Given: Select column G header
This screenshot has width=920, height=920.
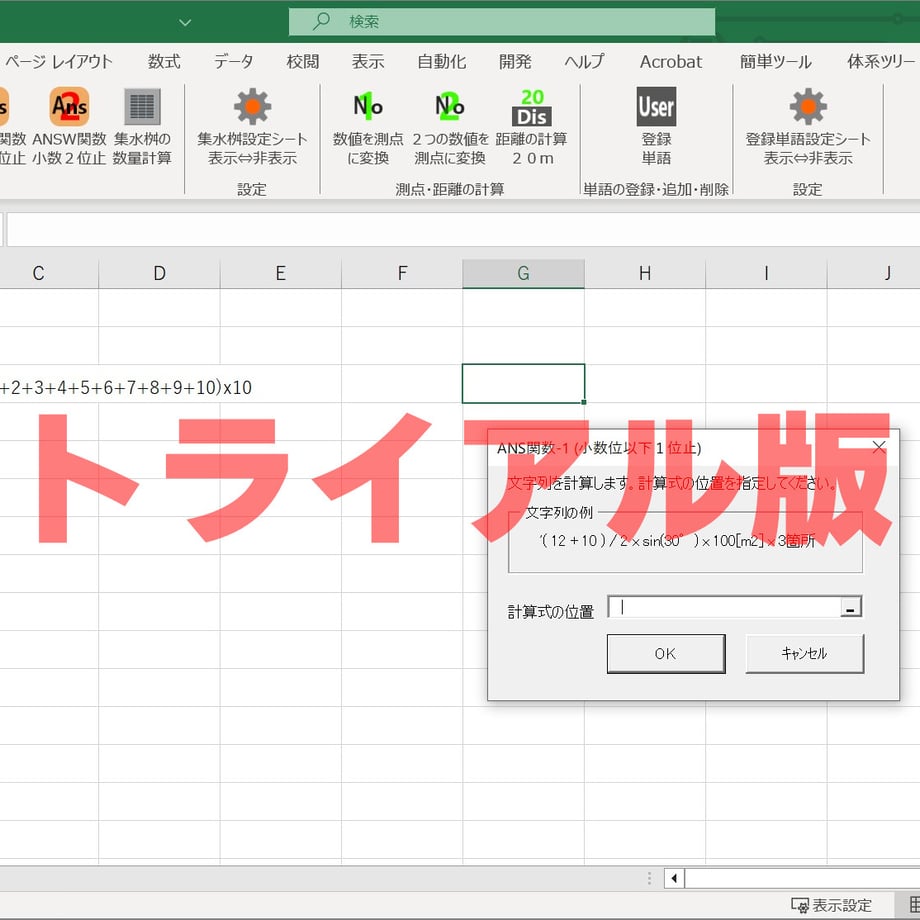Looking at the screenshot, I should (523, 273).
